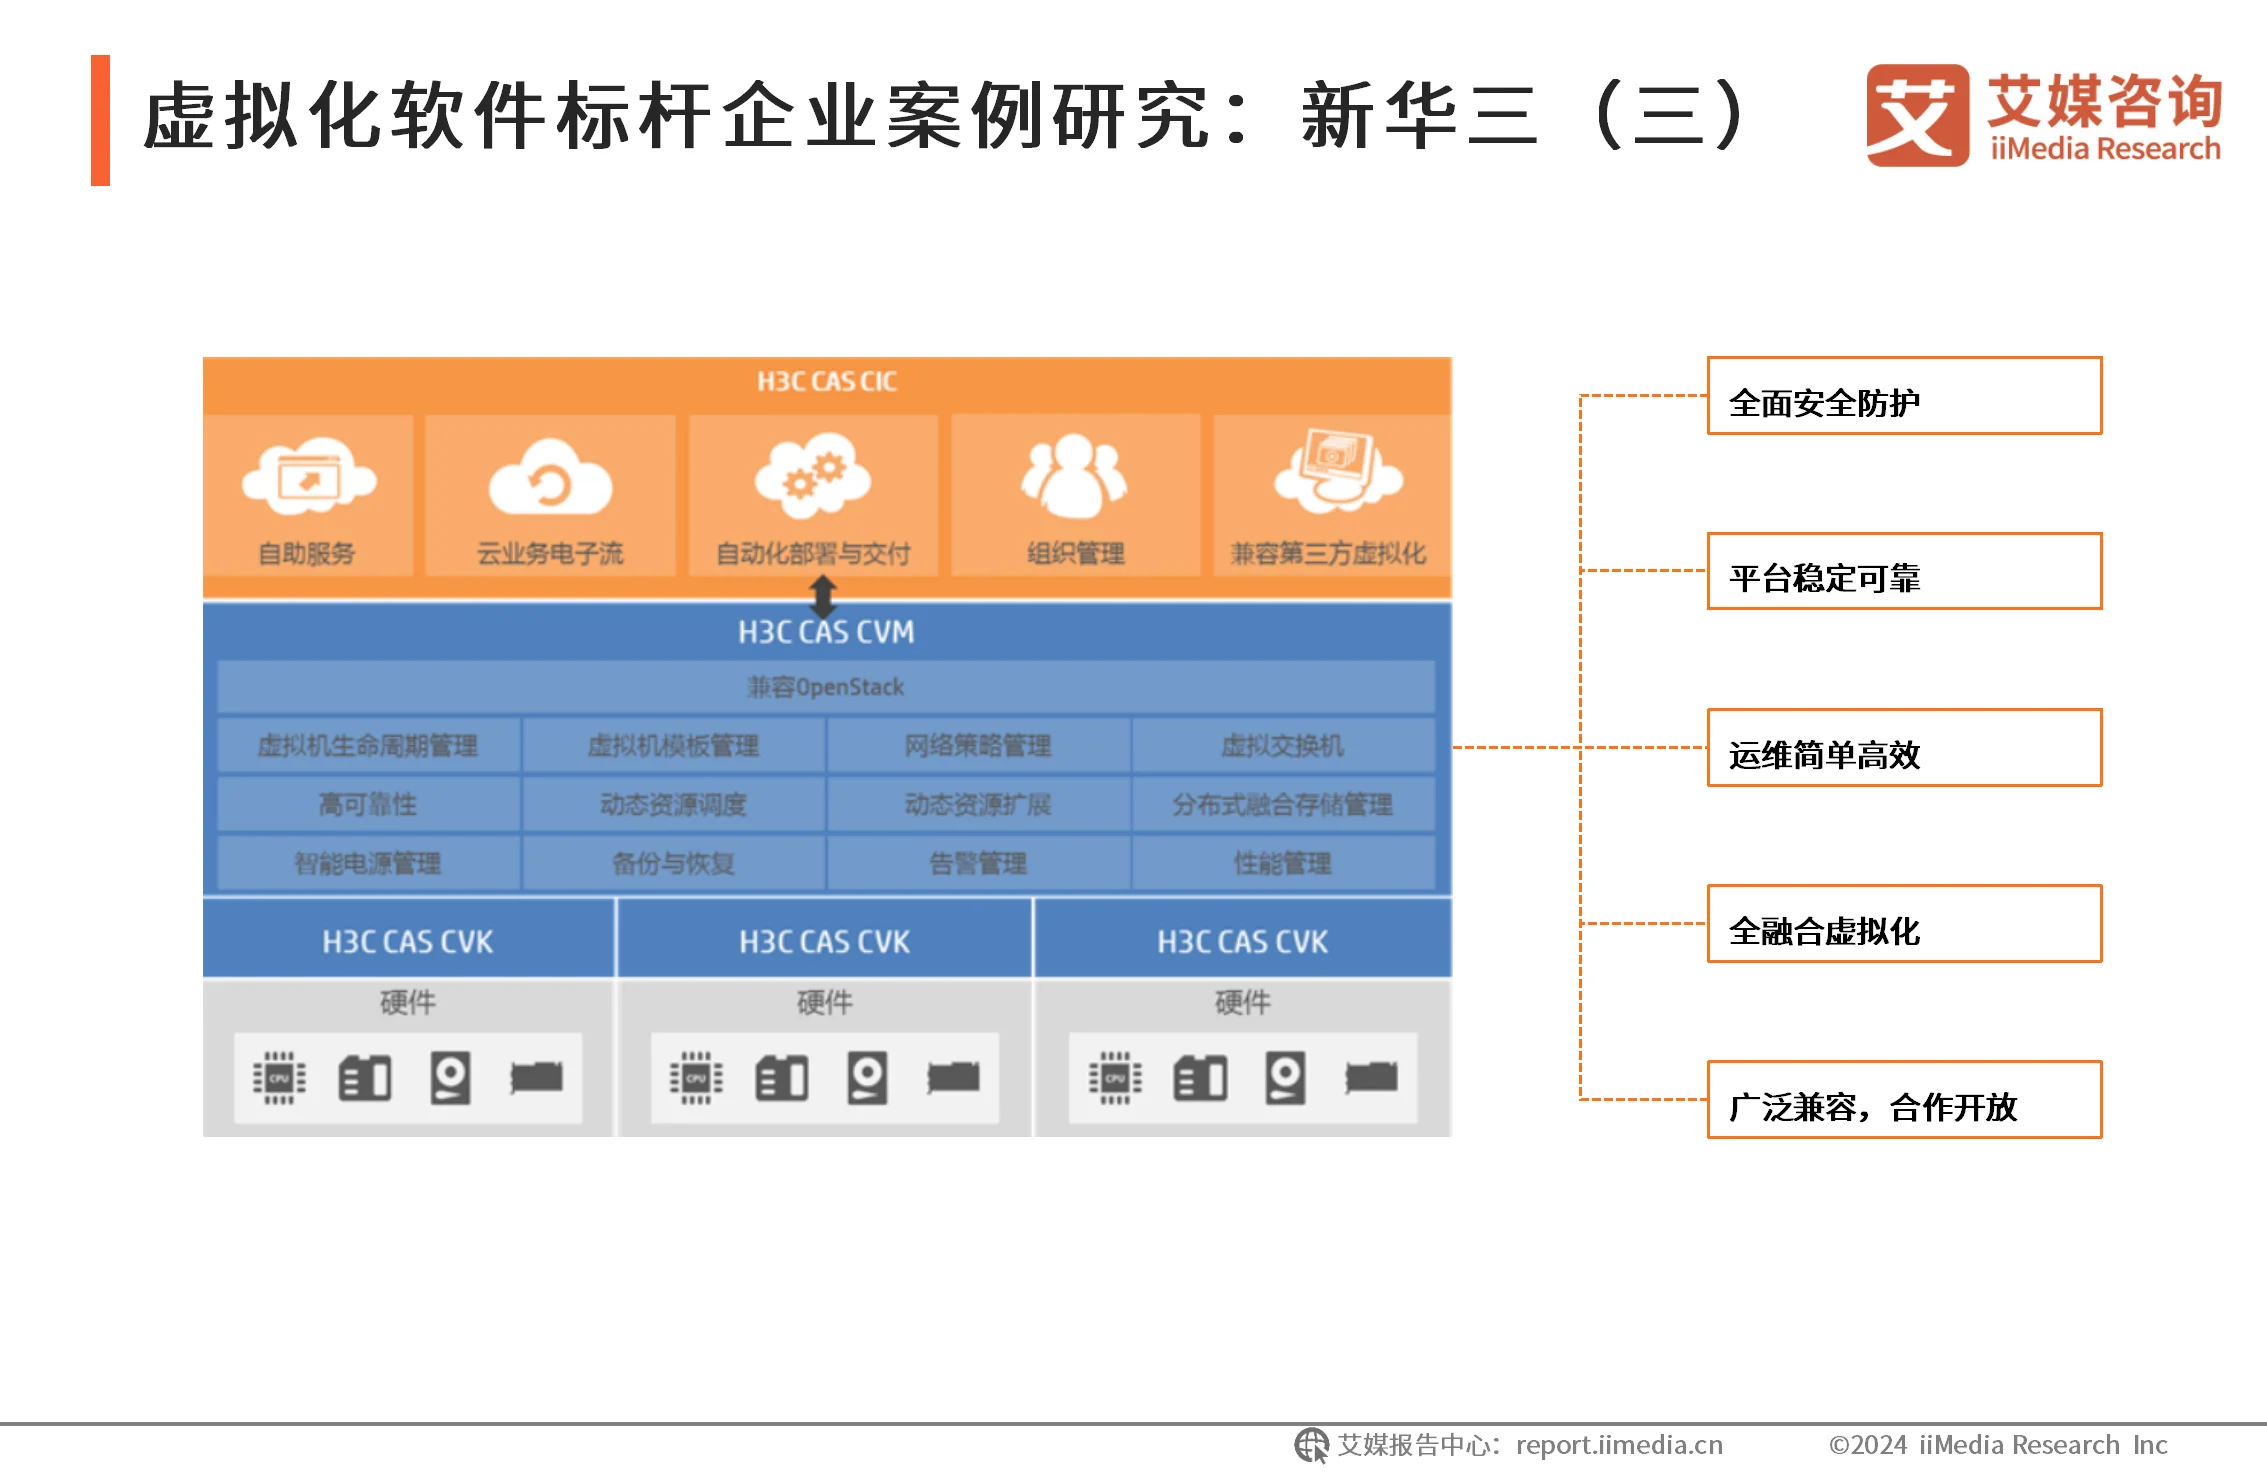
Task: Click the 自动化部署与交付 gears cloud icon
Action: pyautogui.click(x=813, y=475)
